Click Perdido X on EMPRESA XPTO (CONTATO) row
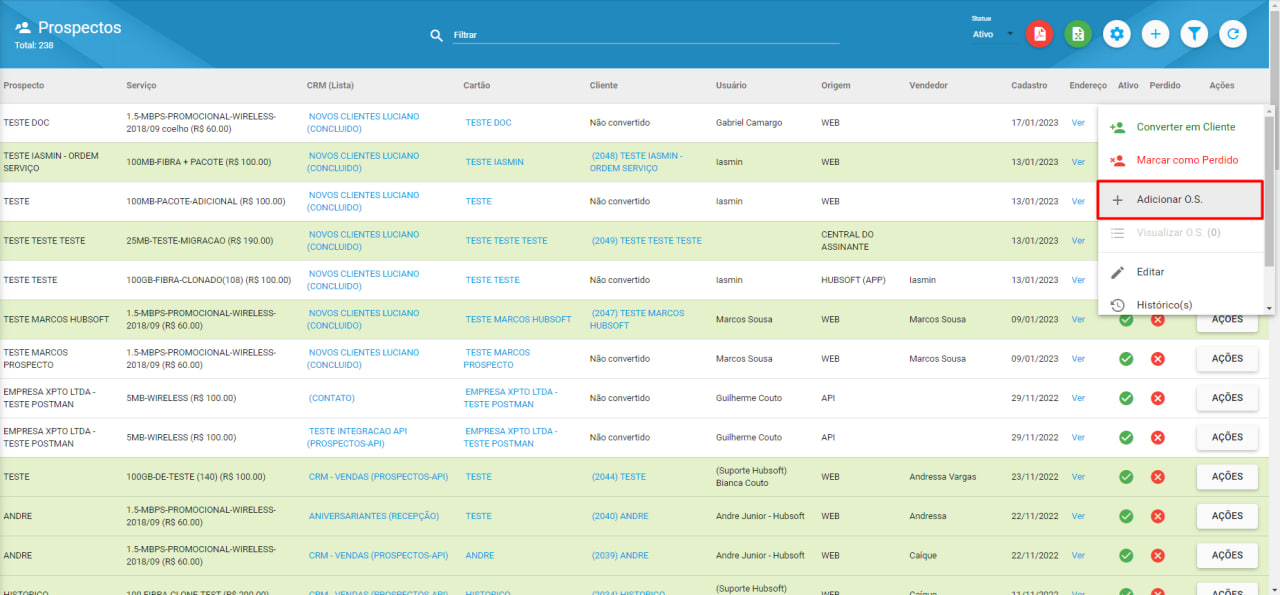 point(1158,398)
